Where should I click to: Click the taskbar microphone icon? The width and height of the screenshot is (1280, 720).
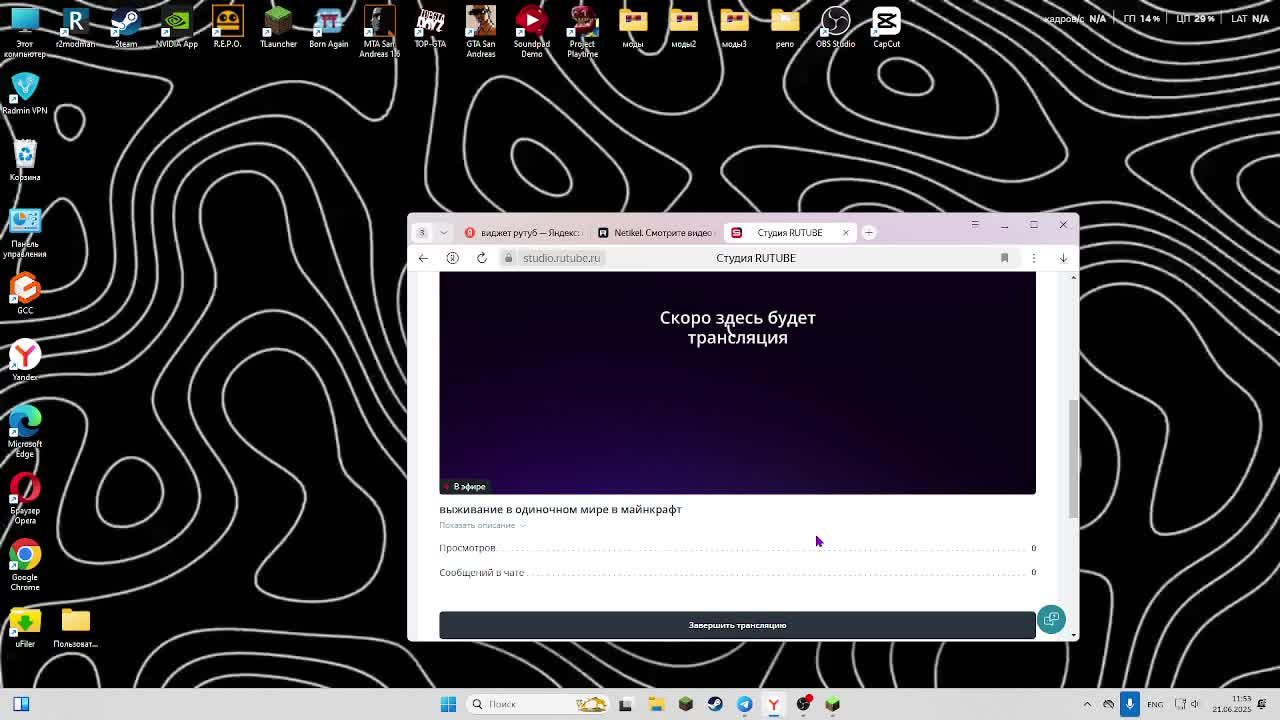[x=1130, y=704]
